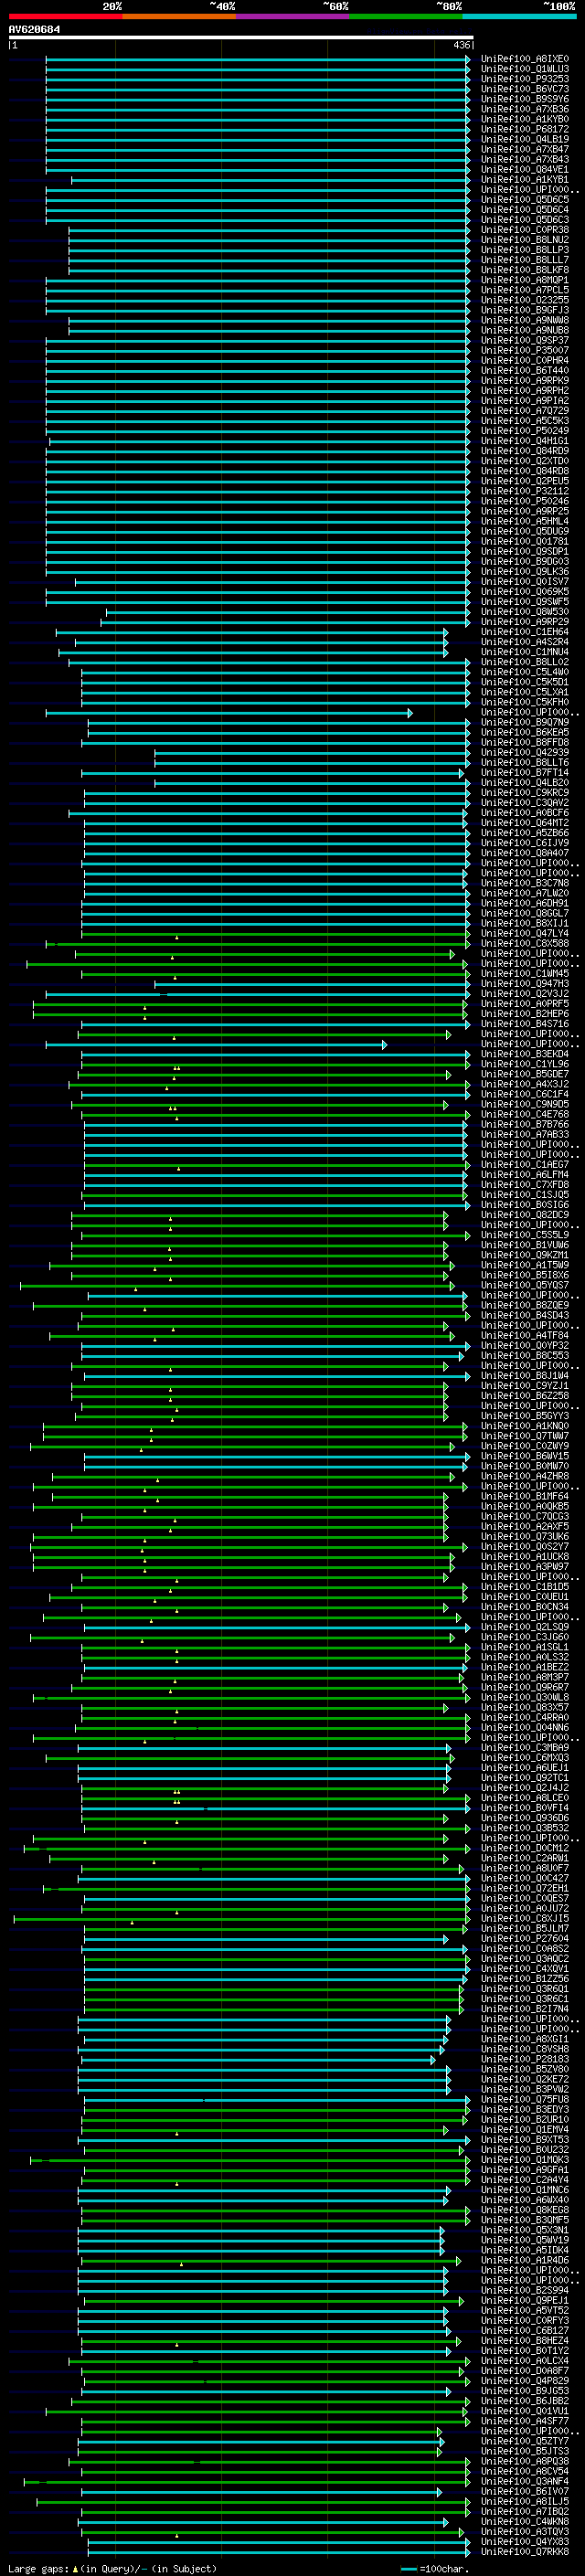Select the UniRef100_P35007 label
This screenshot has width=585, height=2576.
point(524,351)
